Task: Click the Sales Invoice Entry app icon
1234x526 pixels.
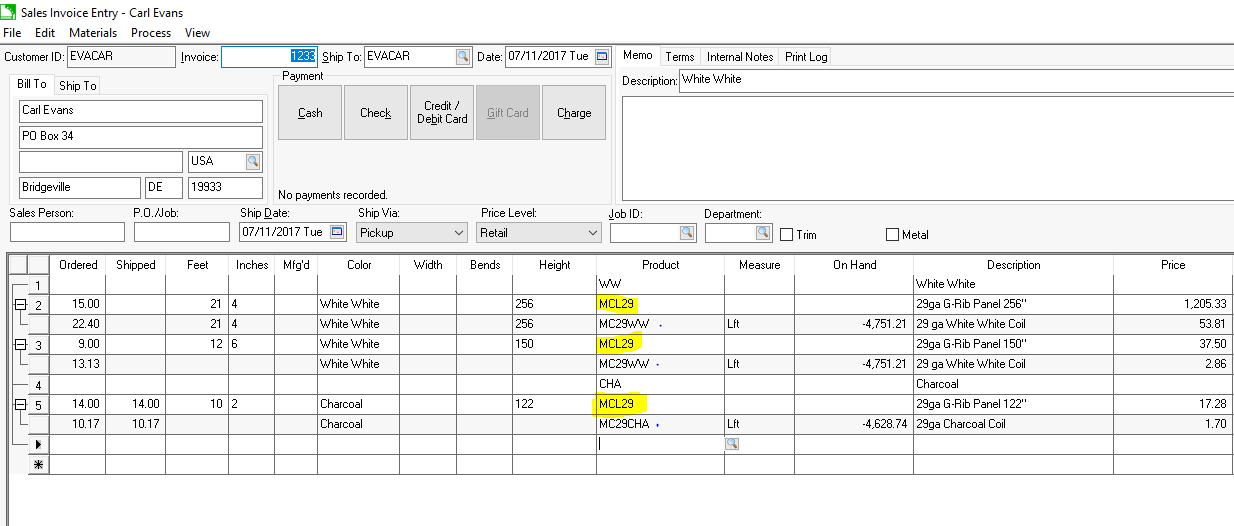Action: (x=10, y=13)
